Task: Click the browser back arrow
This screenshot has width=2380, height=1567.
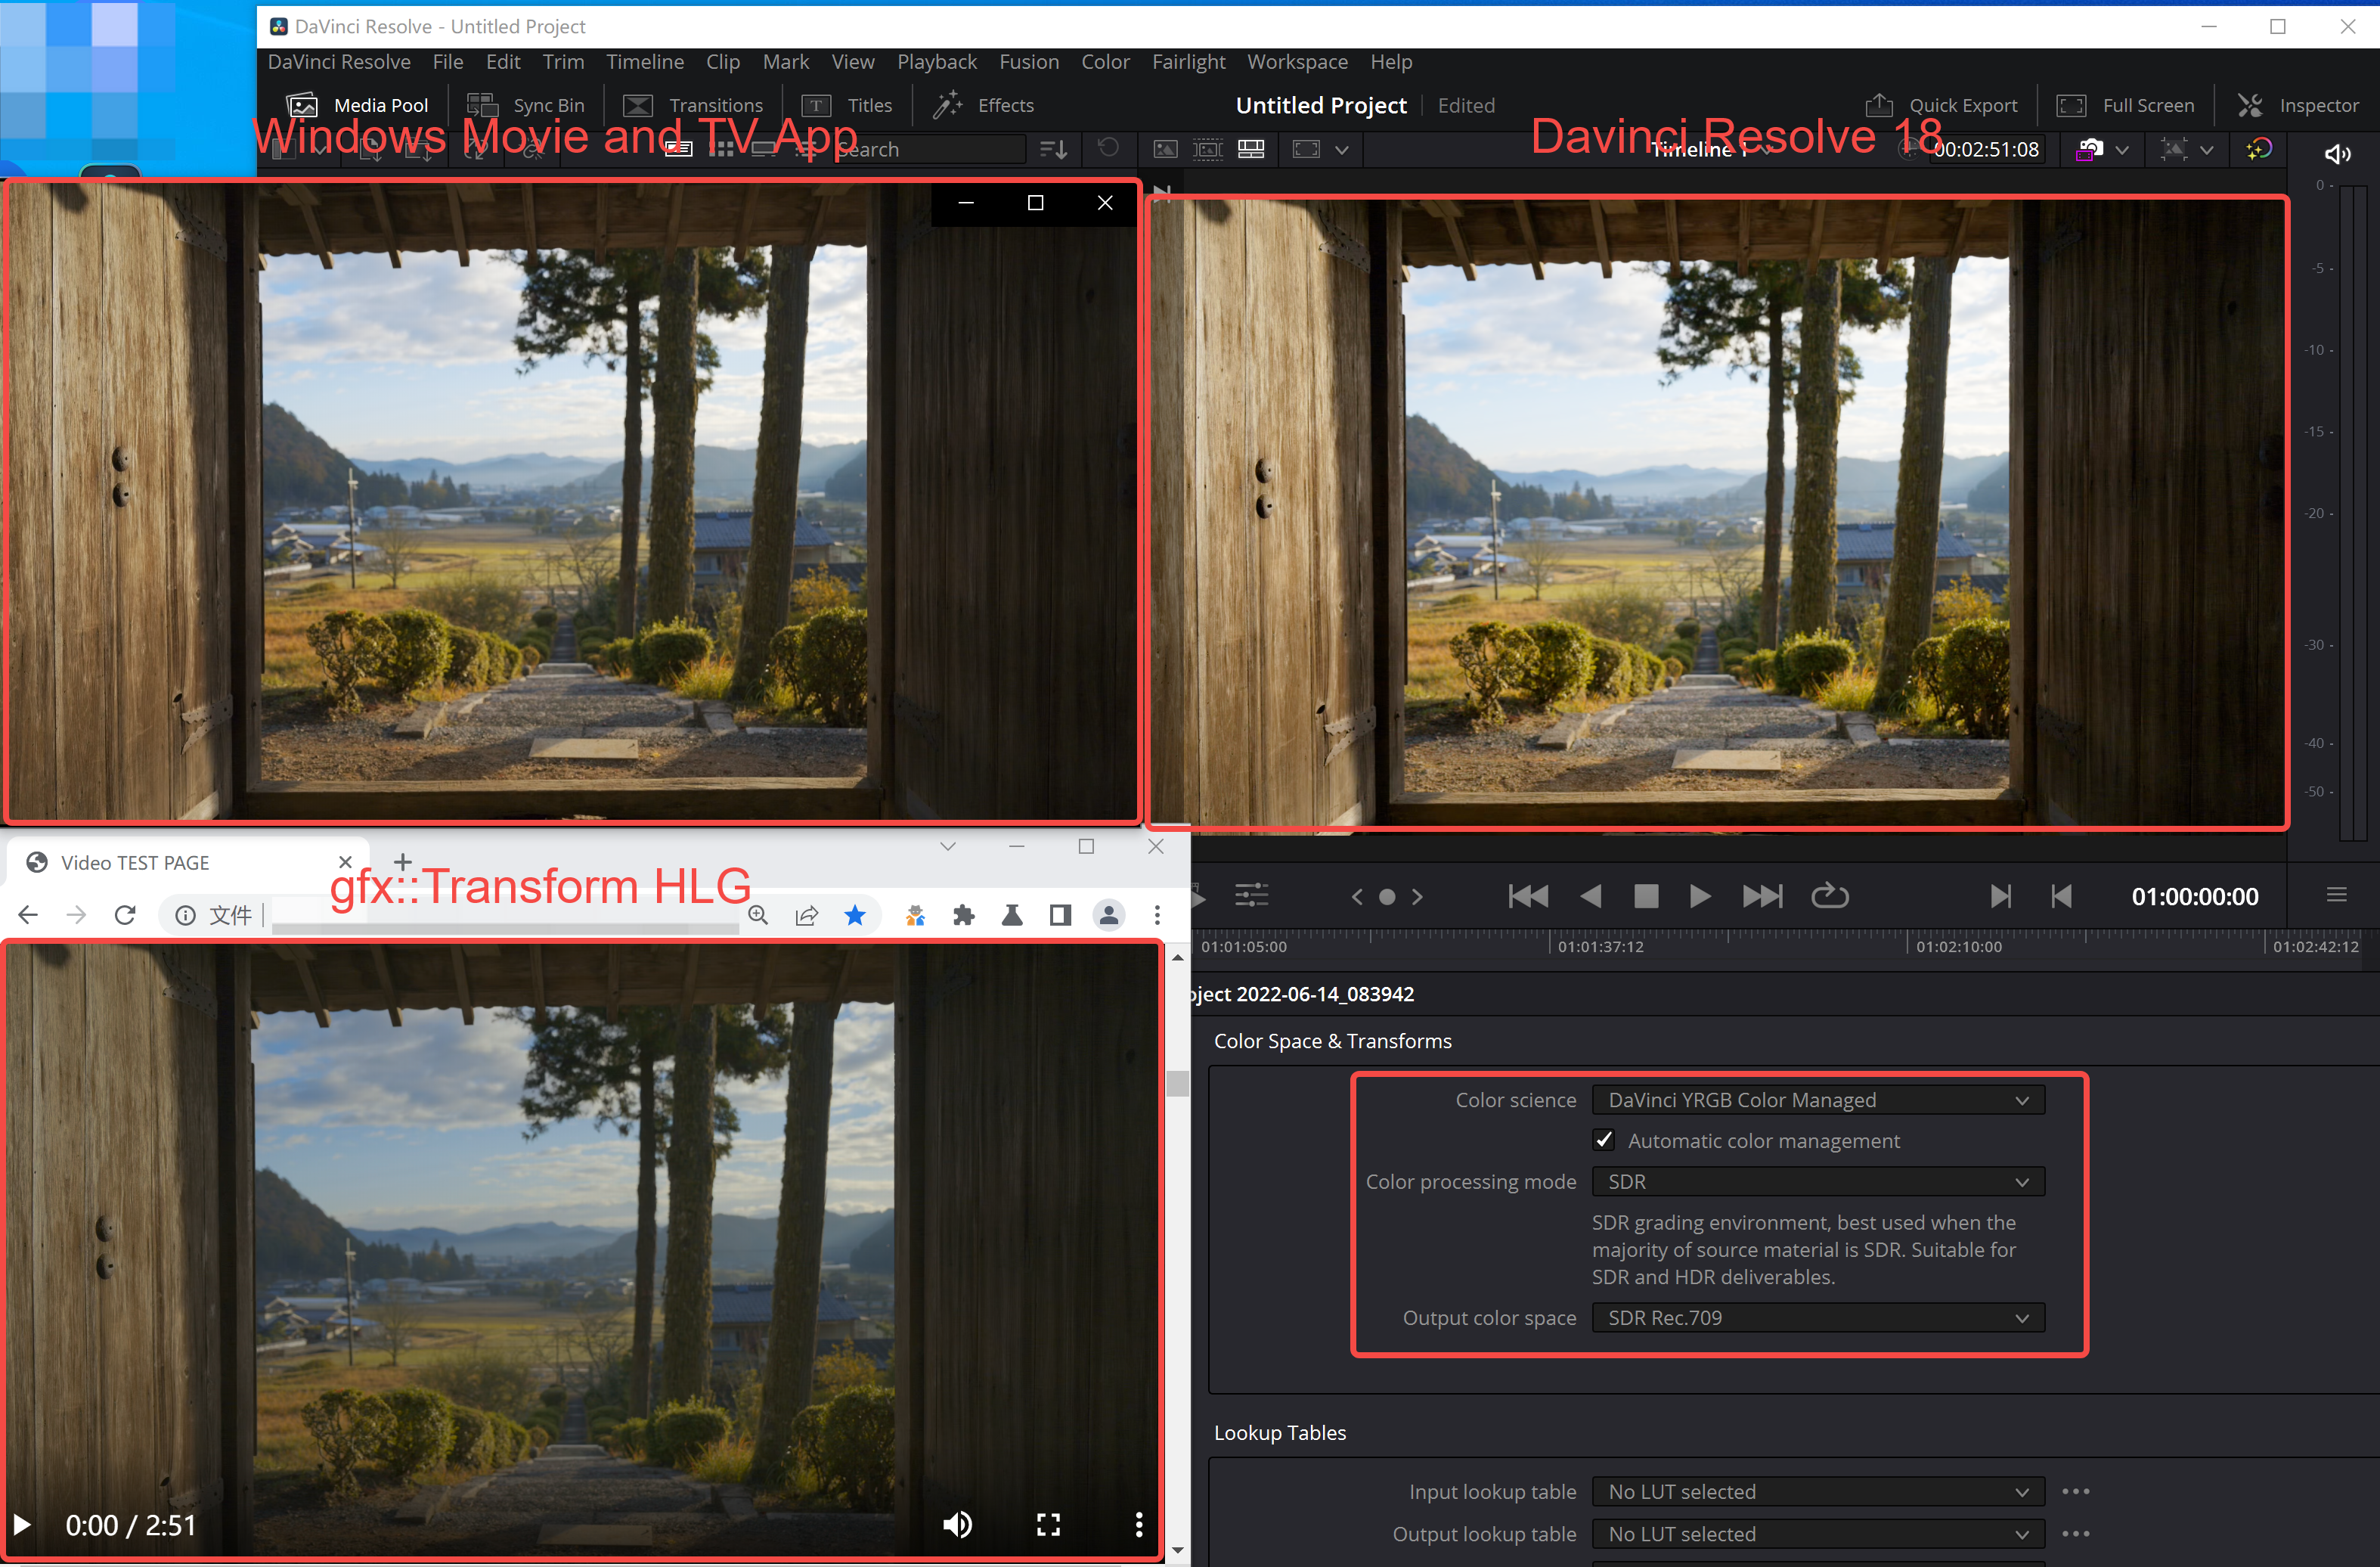Action: point(28,915)
